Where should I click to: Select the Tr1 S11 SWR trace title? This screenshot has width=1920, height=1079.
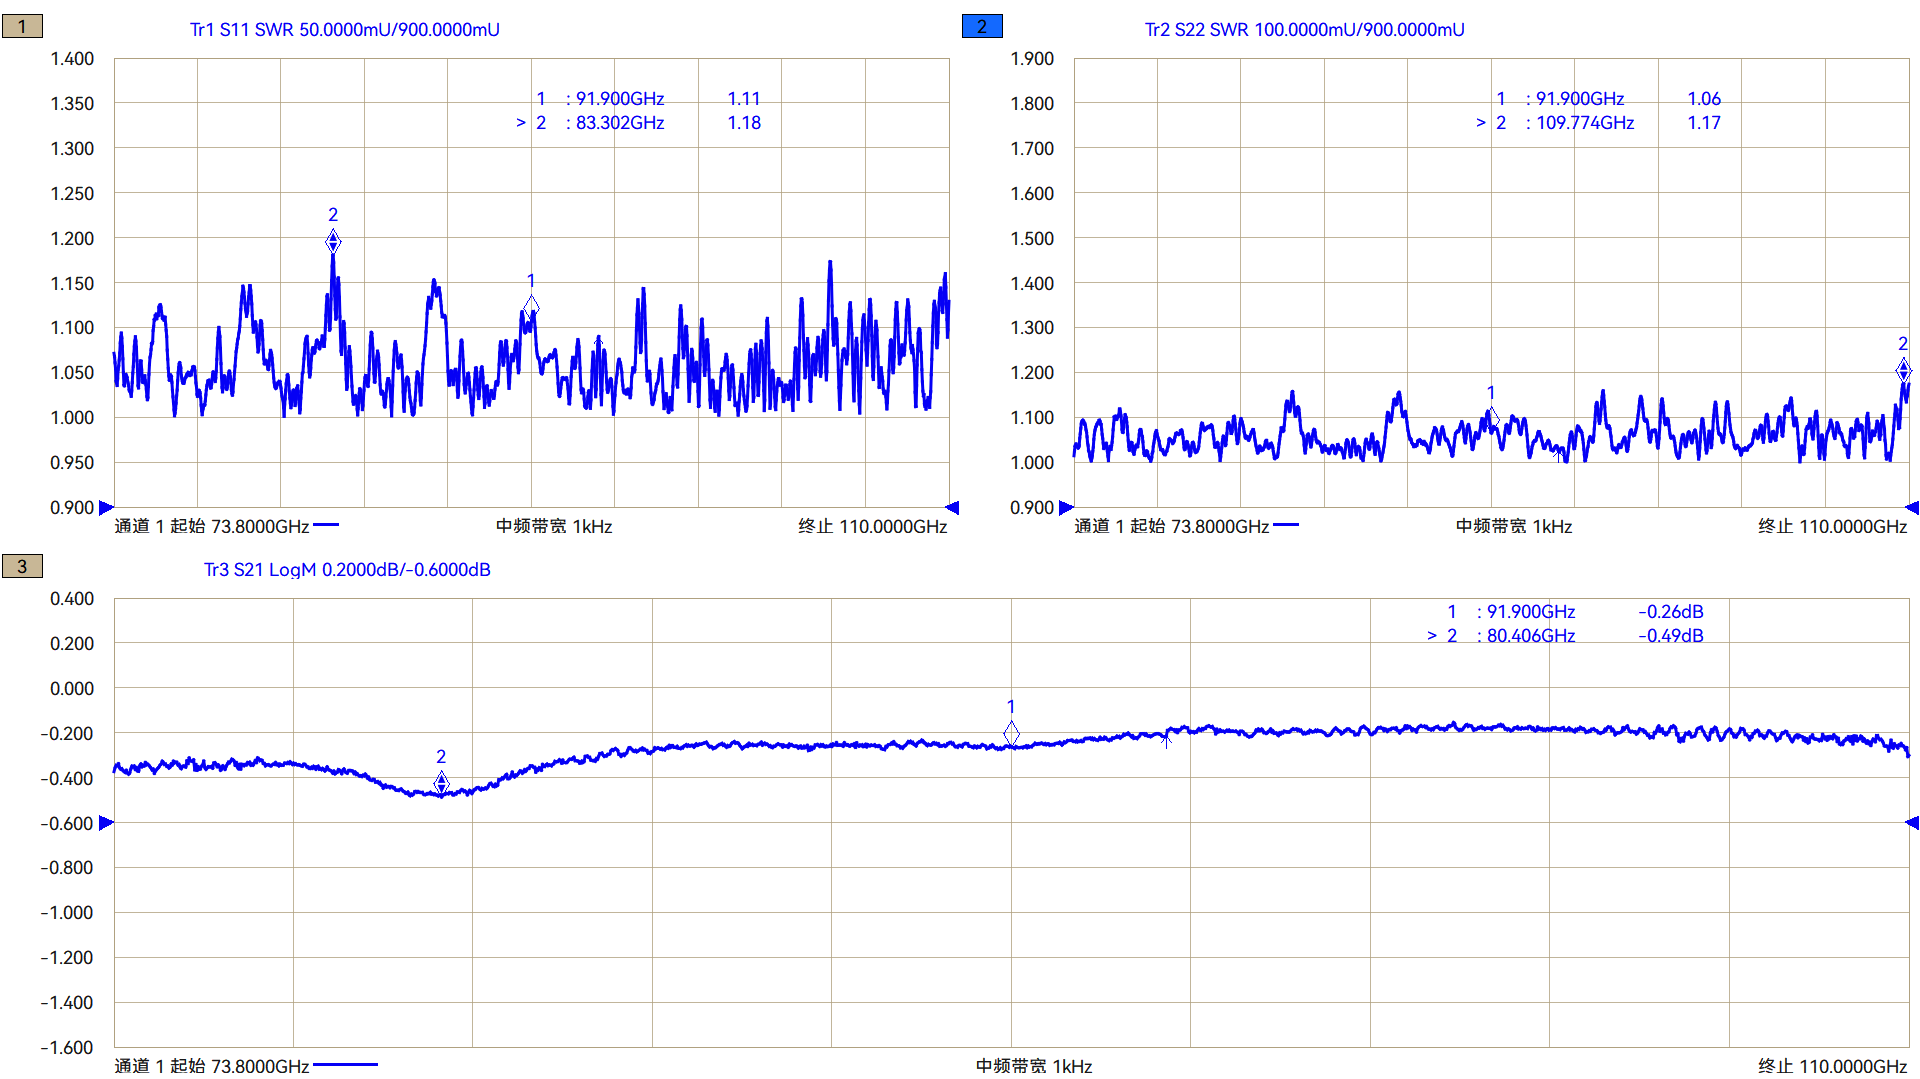(344, 30)
